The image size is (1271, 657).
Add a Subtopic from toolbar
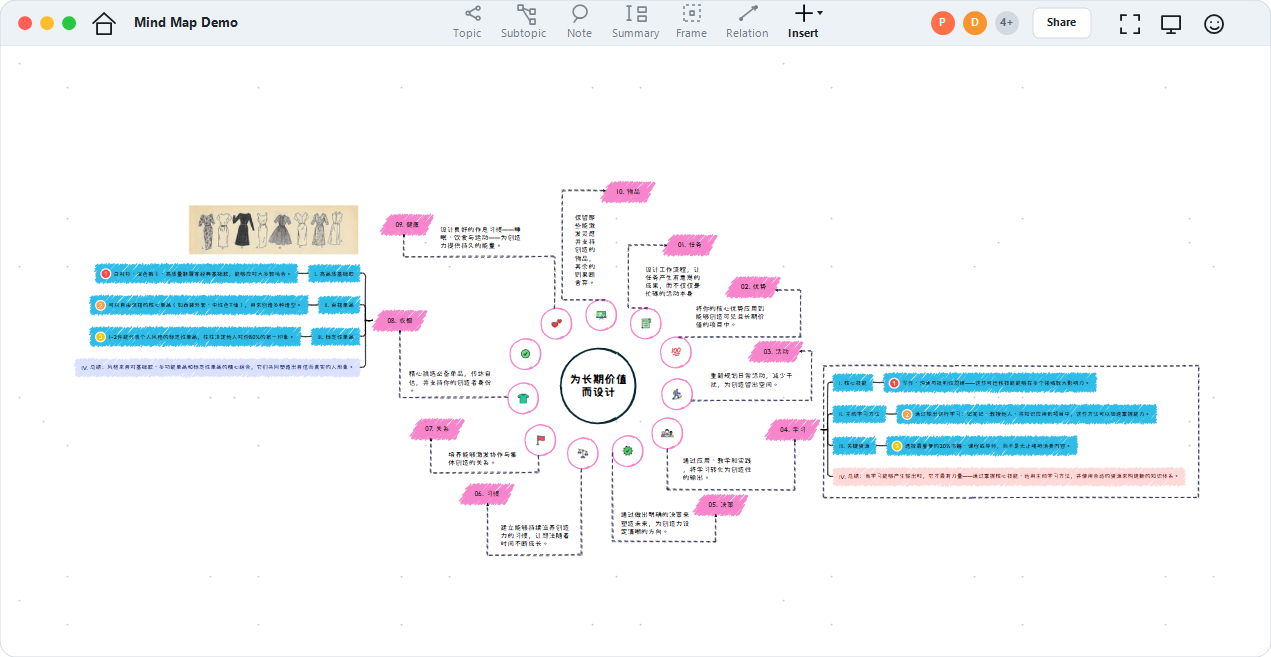click(x=524, y=22)
